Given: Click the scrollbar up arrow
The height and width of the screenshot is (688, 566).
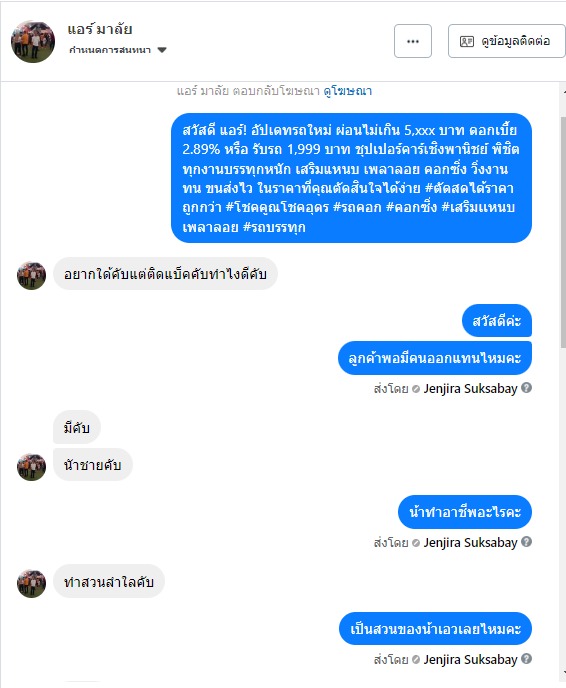Looking at the screenshot, I should point(562,92).
